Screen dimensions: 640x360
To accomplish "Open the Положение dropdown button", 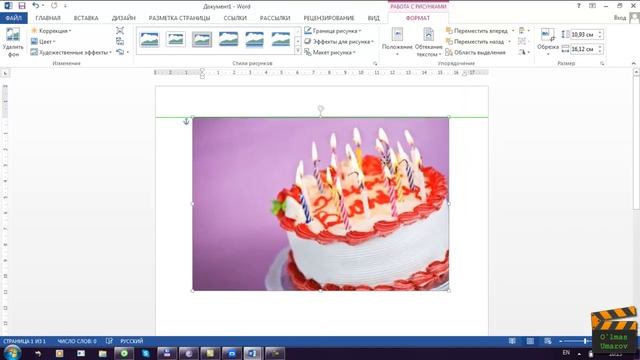I will [x=397, y=42].
